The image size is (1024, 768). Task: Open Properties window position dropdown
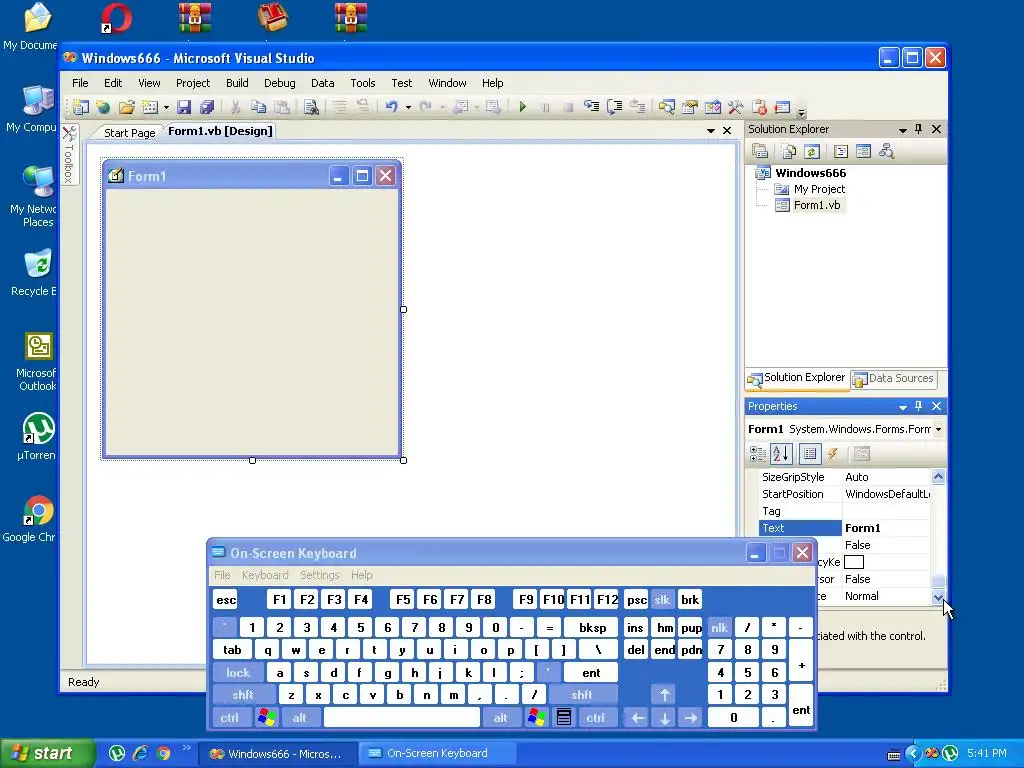(903, 407)
